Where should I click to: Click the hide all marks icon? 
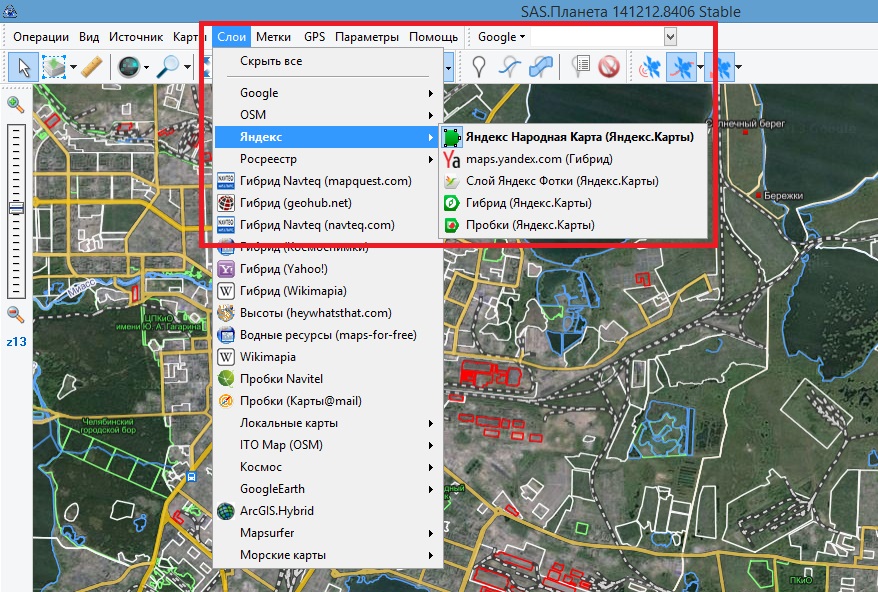pyautogui.click(x=609, y=67)
